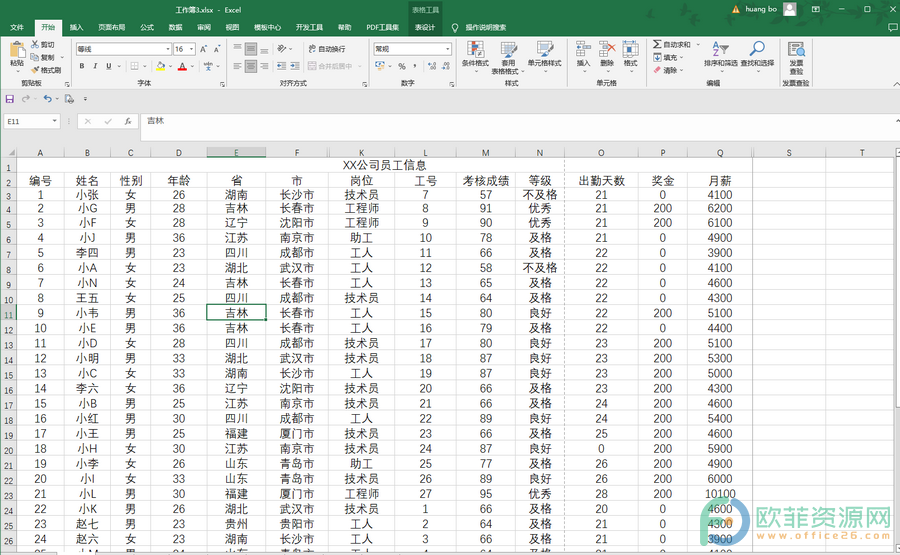Toggle middle vertical alignment
900x555 pixels.
[251, 49]
